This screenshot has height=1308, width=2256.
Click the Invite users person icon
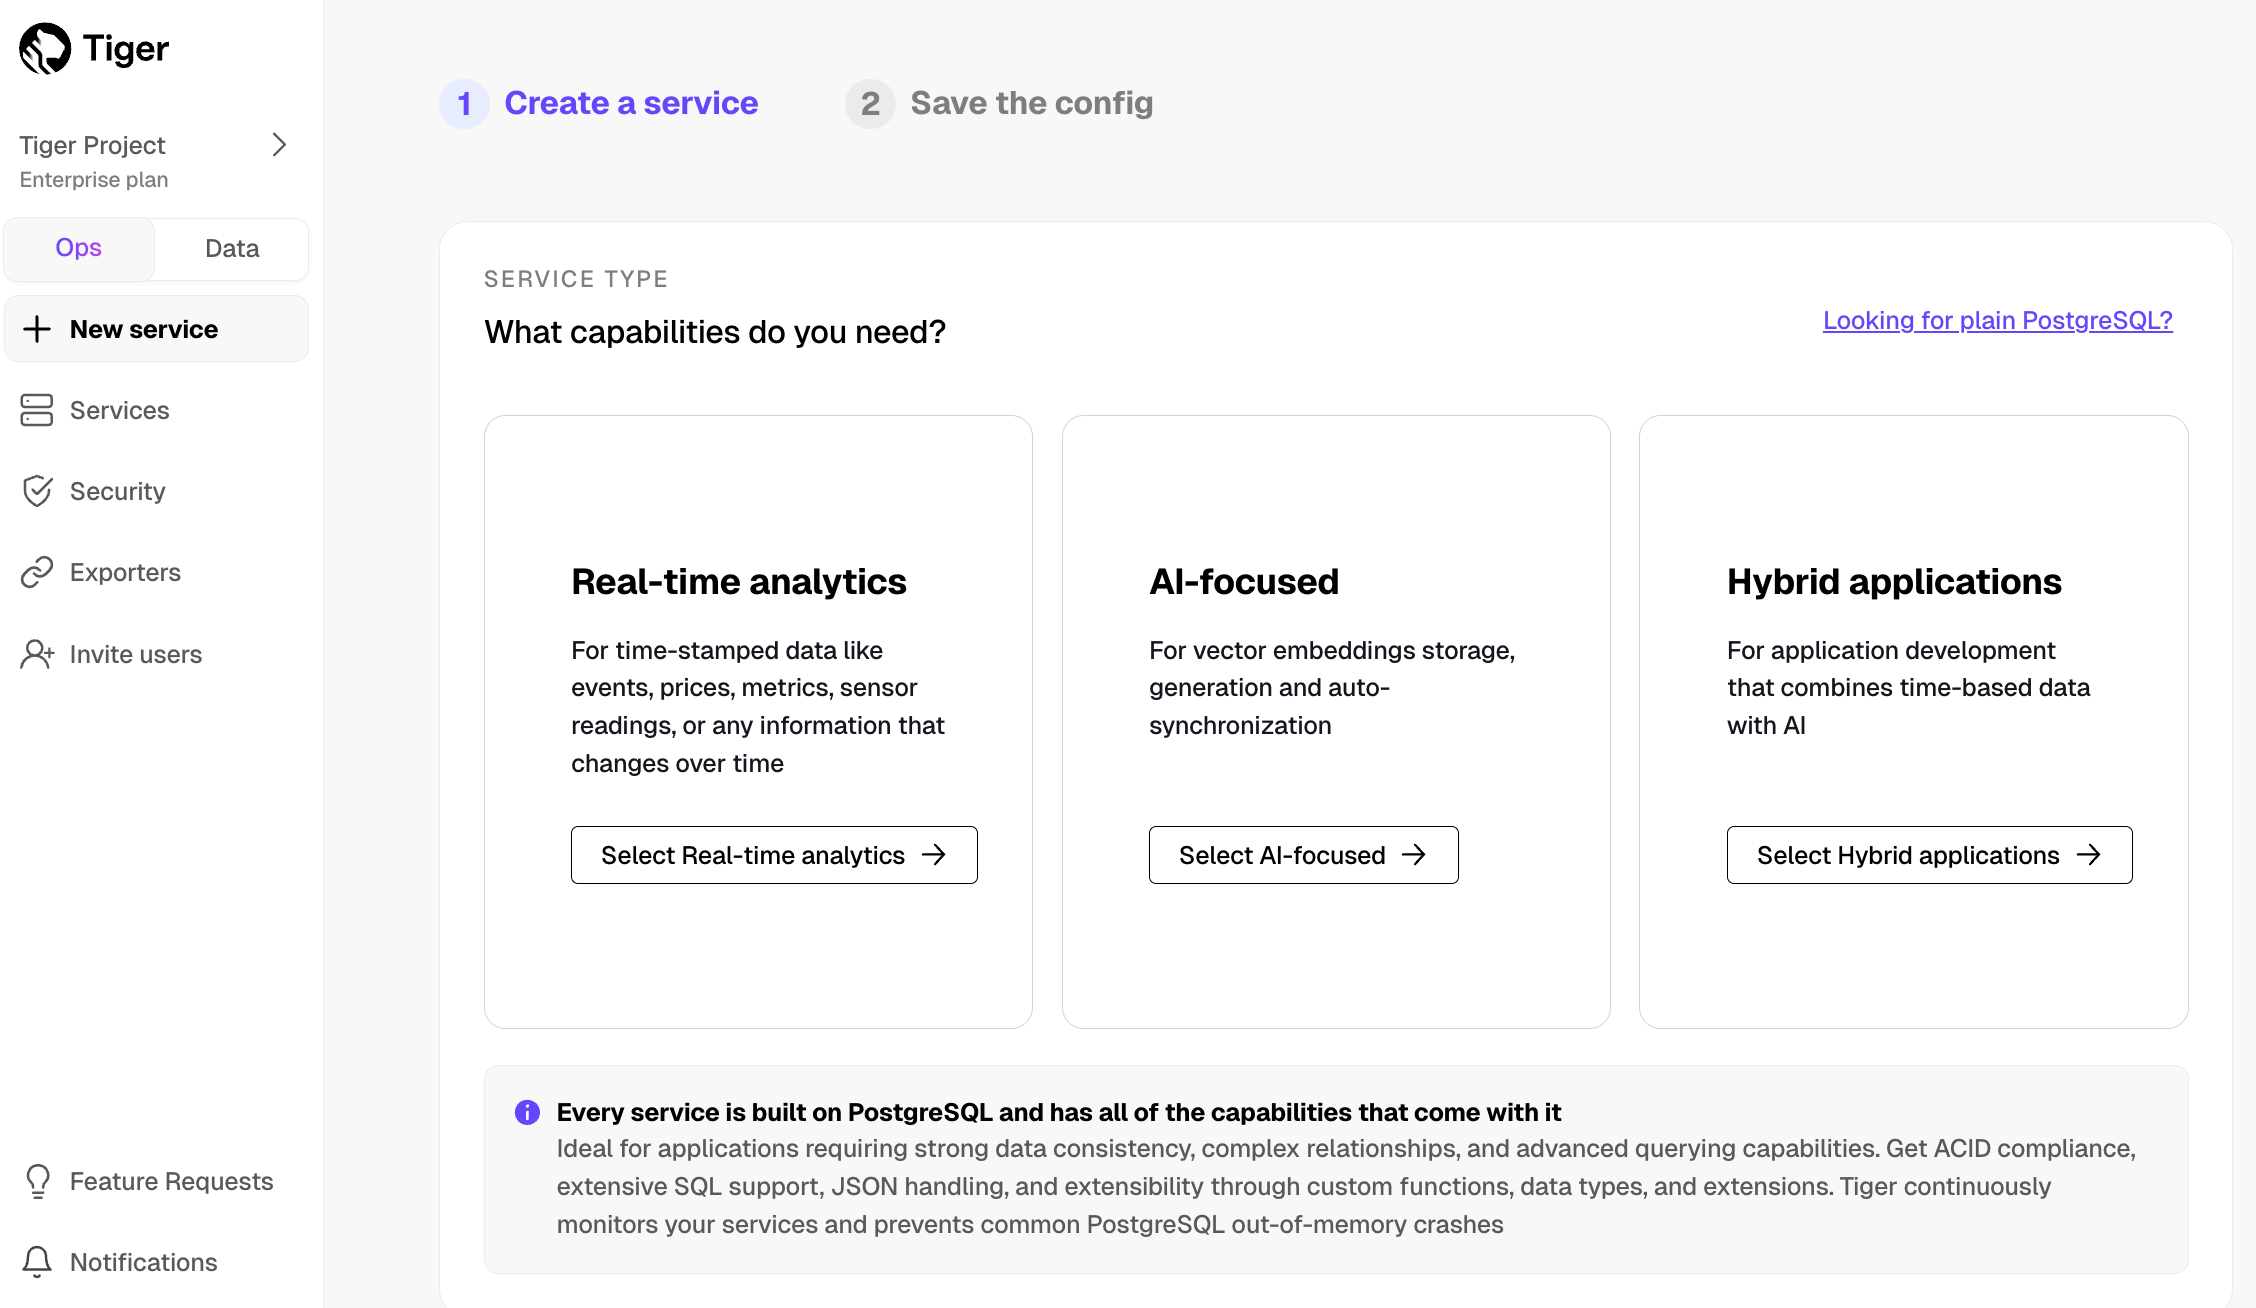tap(37, 654)
